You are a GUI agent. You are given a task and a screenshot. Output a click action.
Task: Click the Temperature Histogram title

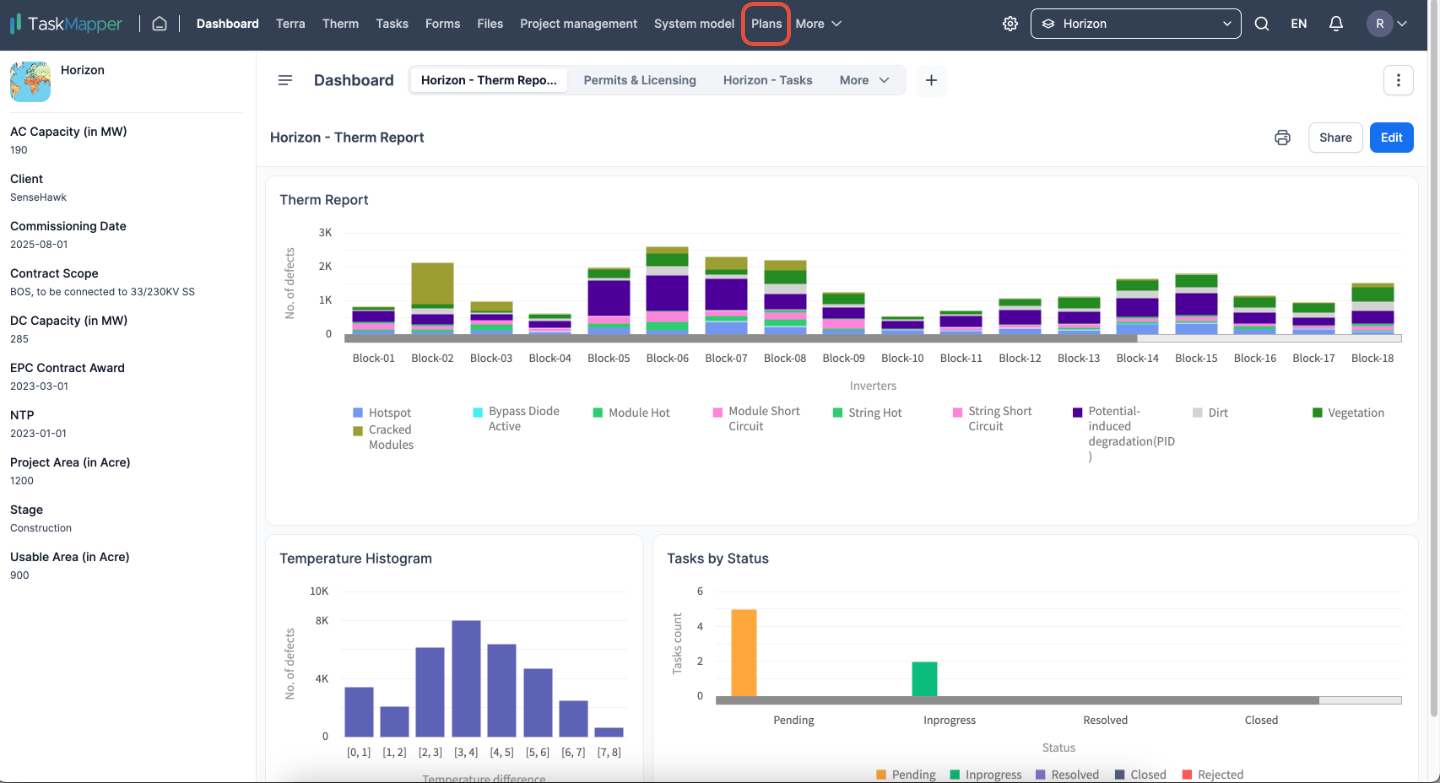click(356, 558)
